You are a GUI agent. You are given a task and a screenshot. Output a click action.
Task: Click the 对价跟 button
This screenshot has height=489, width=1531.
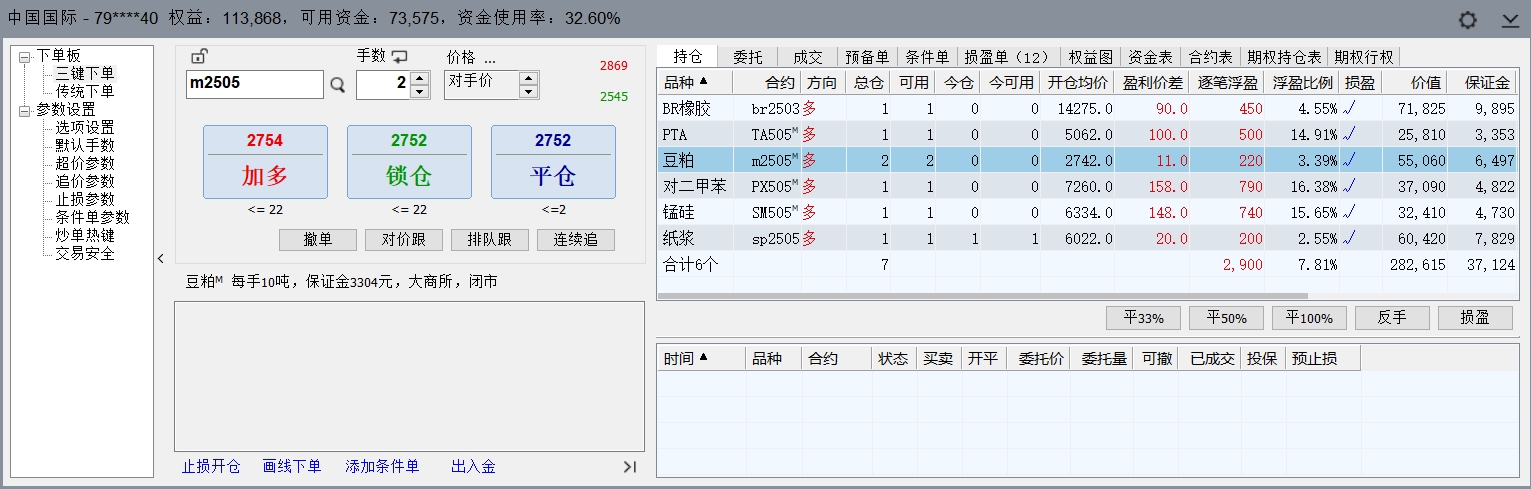404,240
